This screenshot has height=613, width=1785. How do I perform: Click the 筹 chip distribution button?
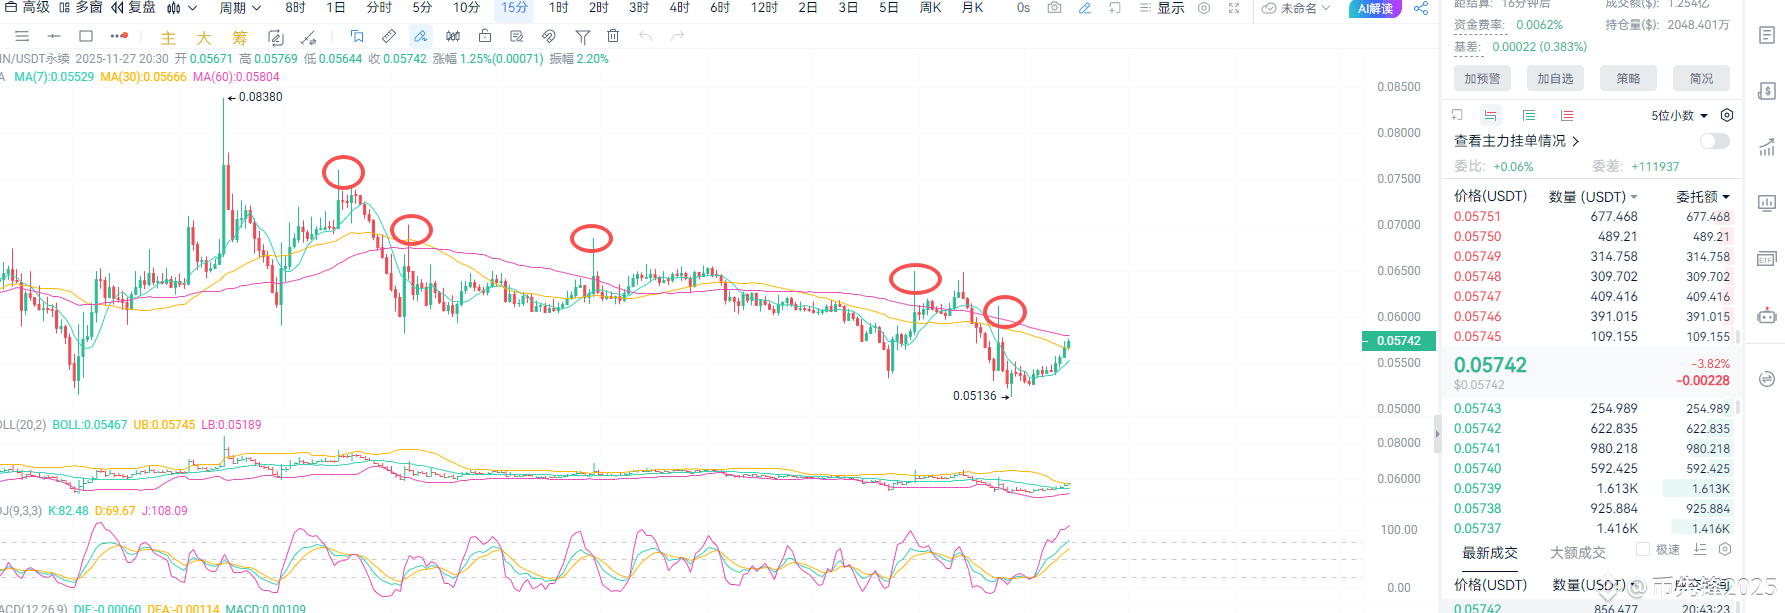[240, 38]
